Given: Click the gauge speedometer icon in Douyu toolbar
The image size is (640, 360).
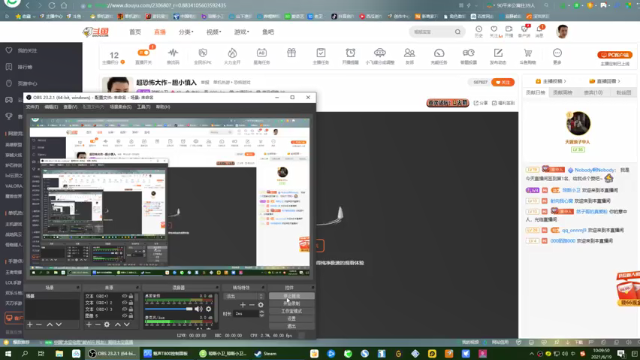Looking at the screenshot, I should [x=439, y=53].
